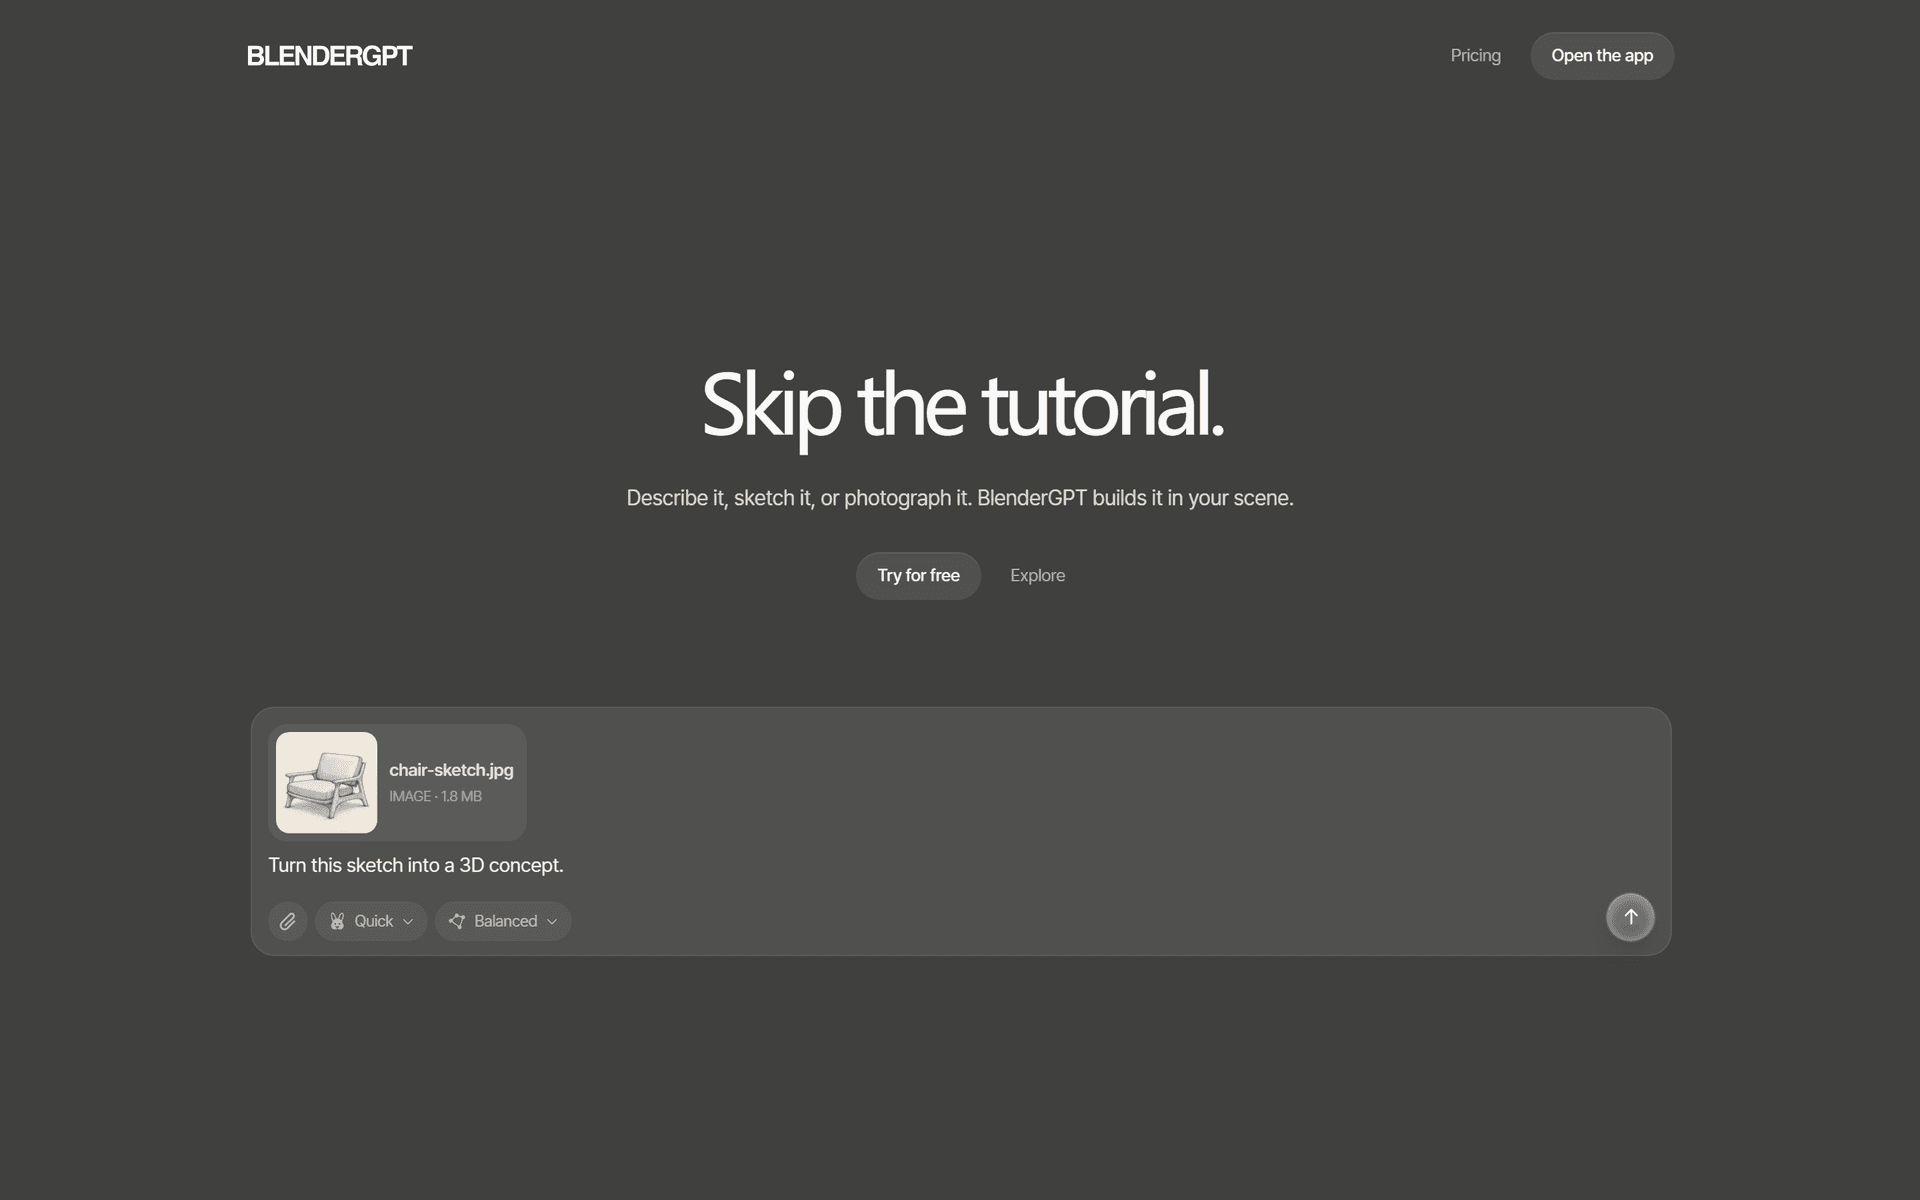Open the Pricing page link
1920x1200 pixels.
click(x=1475, y=56)
